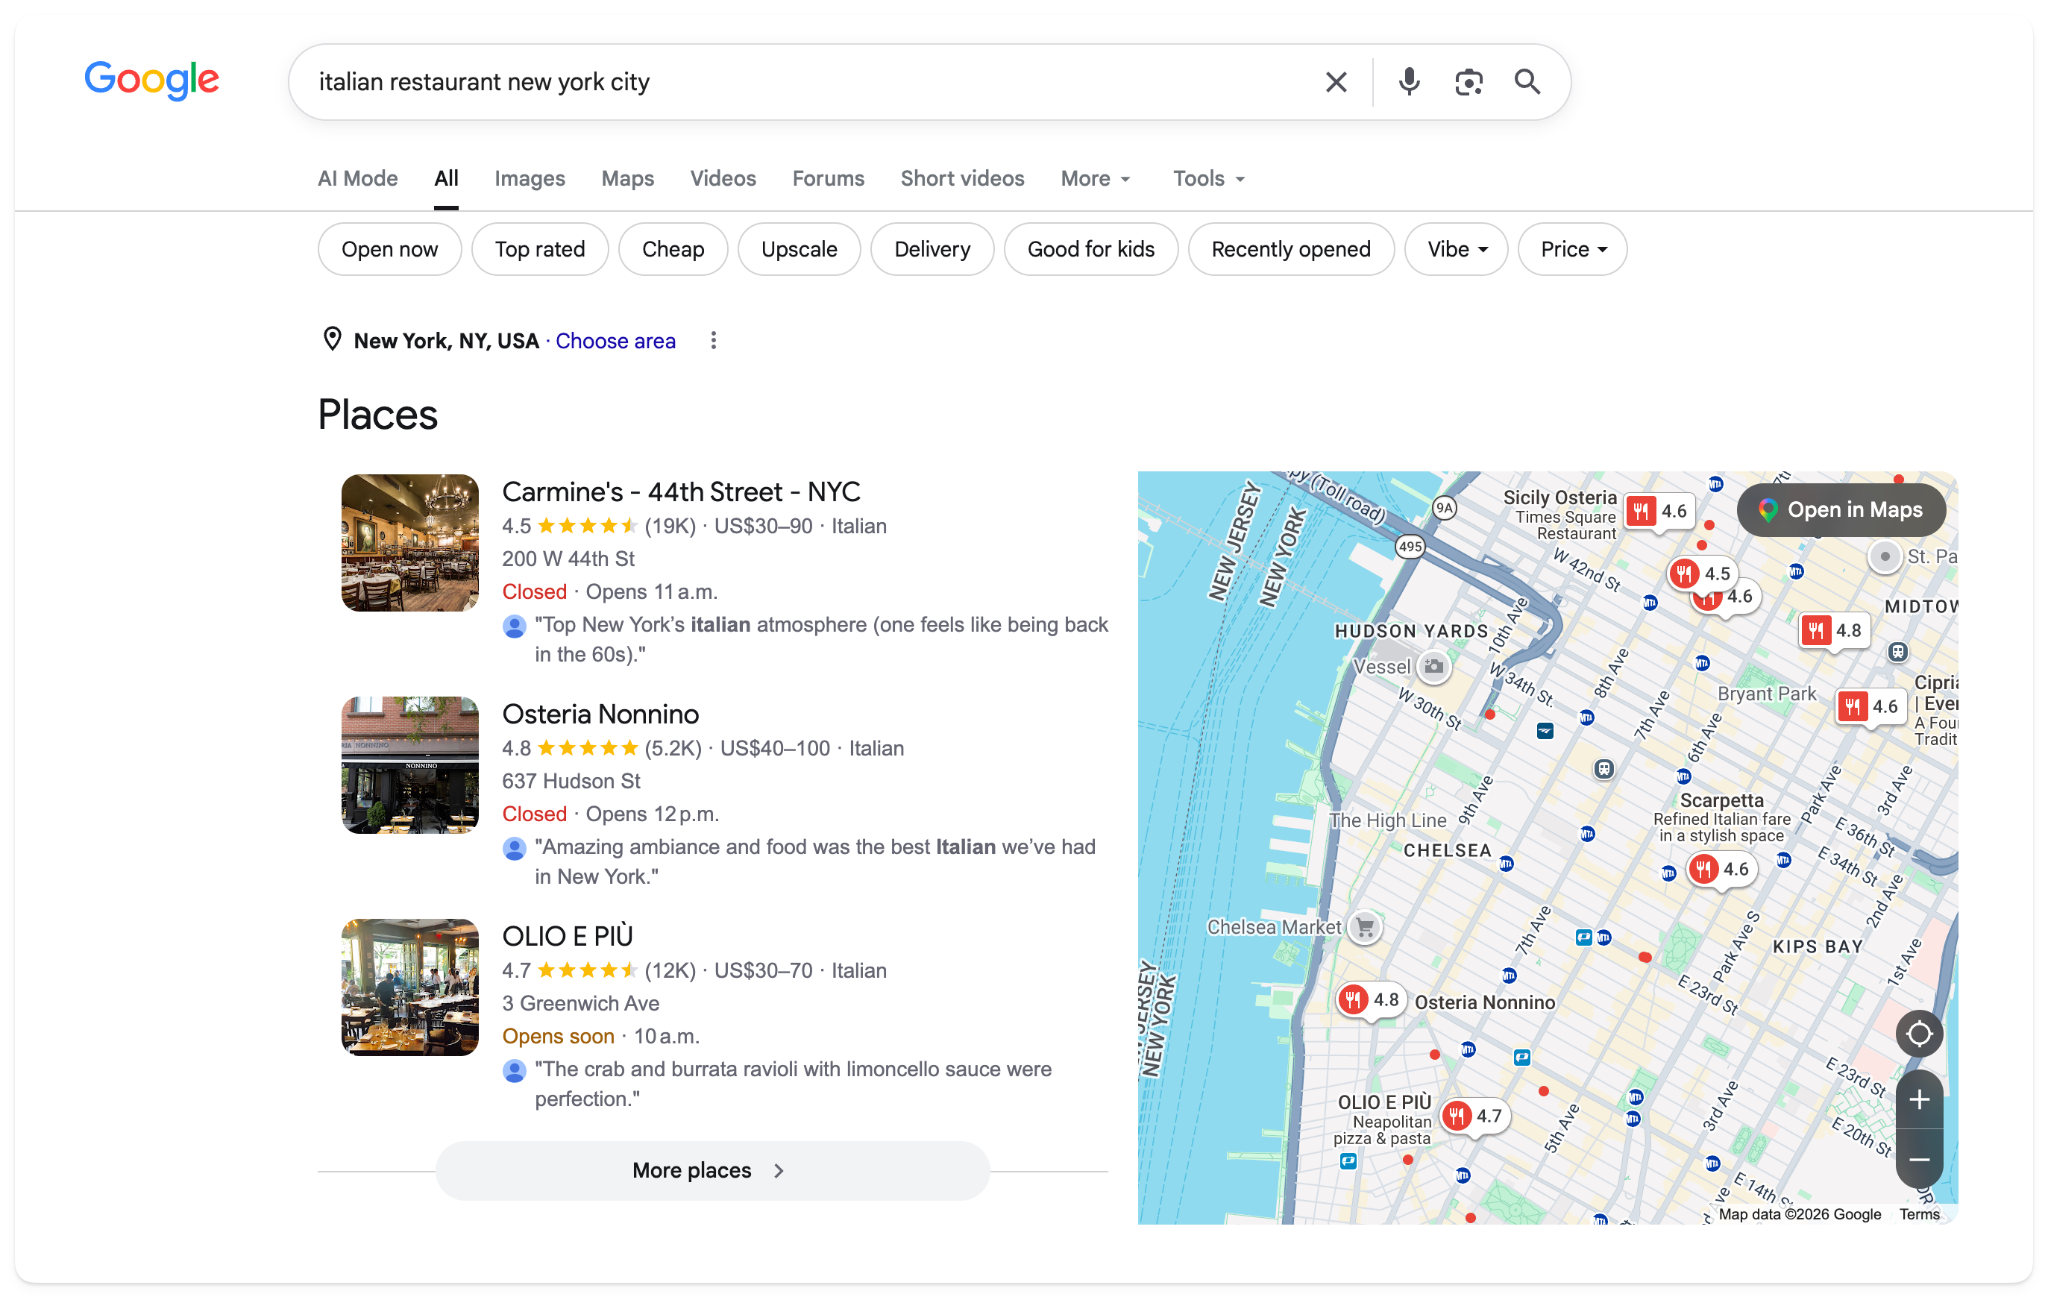The height and width of the screenshot is (1298, 2048).
Task: Switch to the Videos tab
Action: click(x=723, y=179)
